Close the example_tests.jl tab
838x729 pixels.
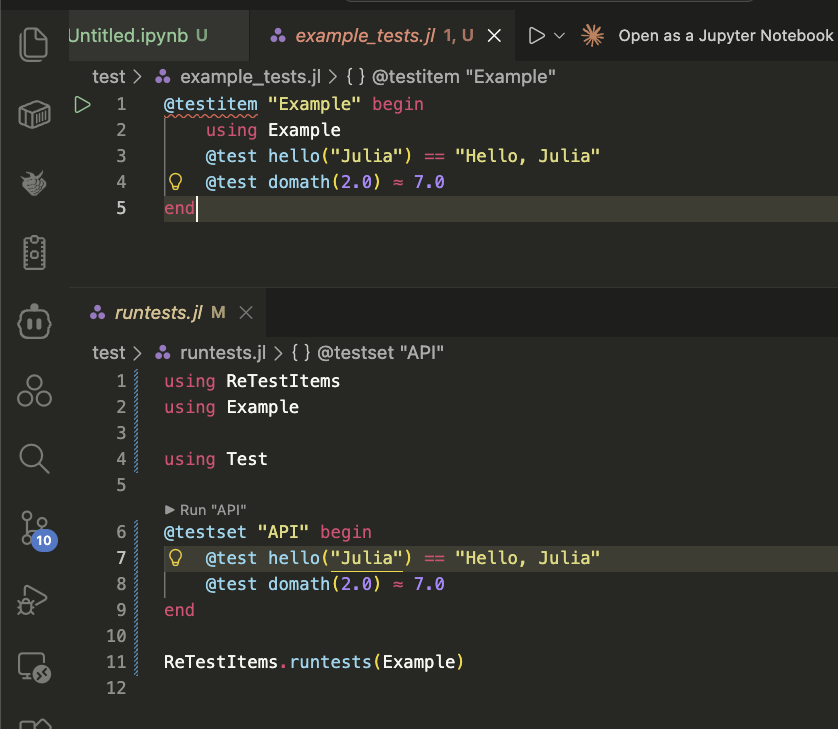coord(494,36)
